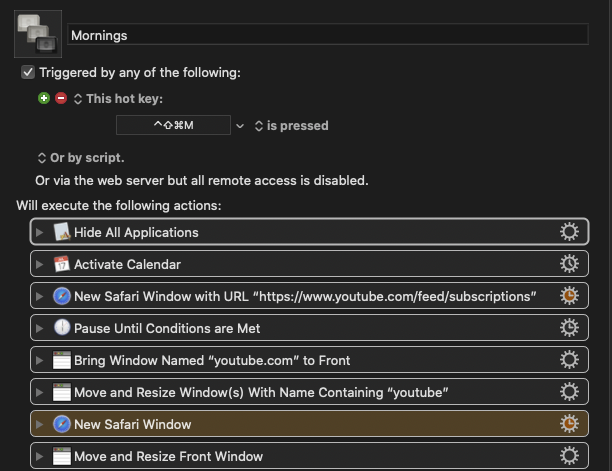Click Safari icon on New Safari Window action
The image size is (612, 471).
(62, 424)
